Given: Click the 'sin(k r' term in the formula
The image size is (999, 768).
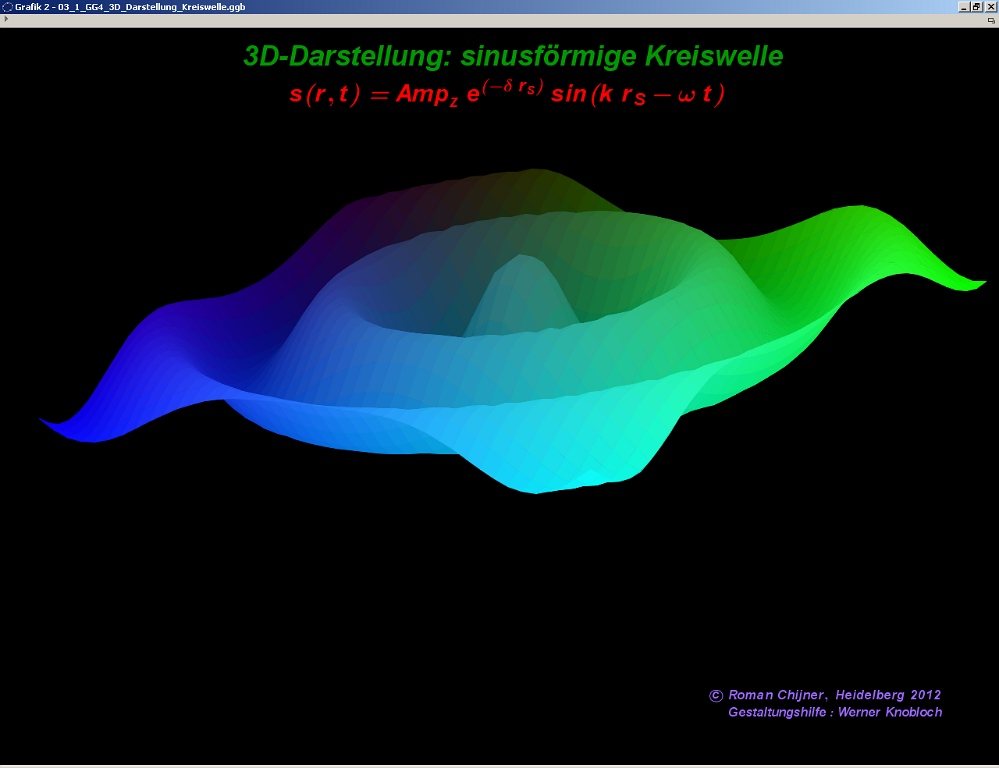Looking at the screenshot, I should [x=590, y=95].
